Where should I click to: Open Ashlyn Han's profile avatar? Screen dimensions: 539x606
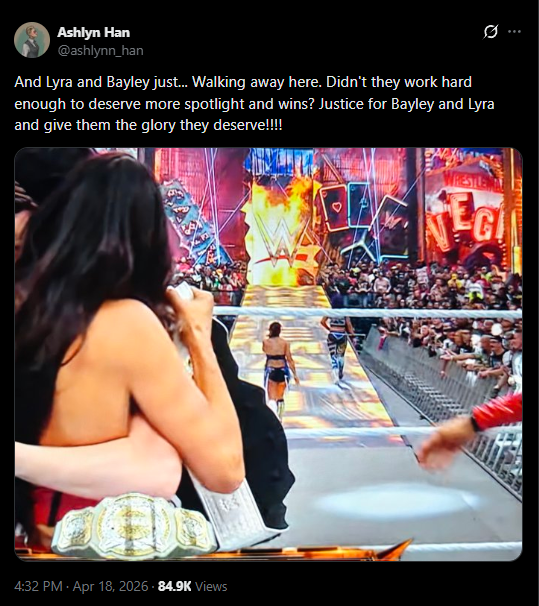32,40
